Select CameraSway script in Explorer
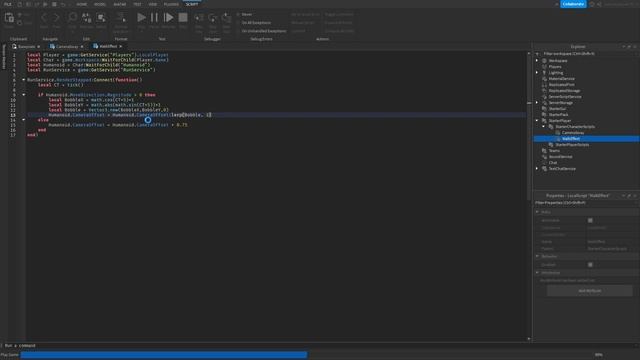640x360 pixels. click(573, 133)
